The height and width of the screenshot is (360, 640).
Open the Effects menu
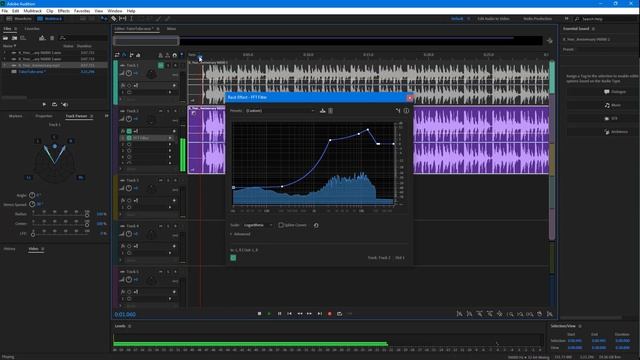click(64, 11)
